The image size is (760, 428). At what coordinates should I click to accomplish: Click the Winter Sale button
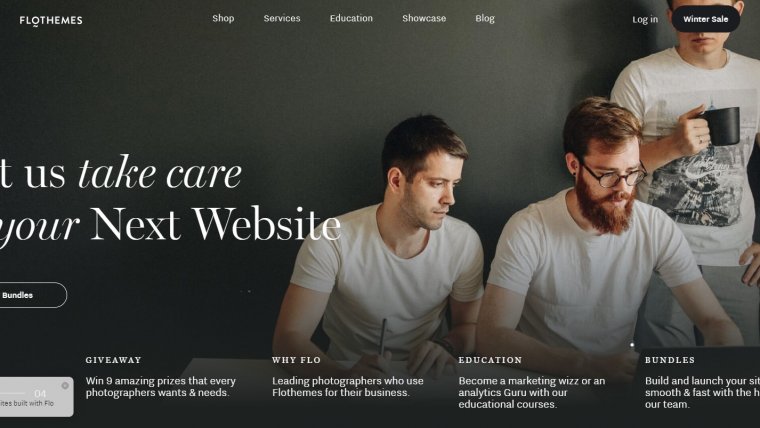coord(705,19)
